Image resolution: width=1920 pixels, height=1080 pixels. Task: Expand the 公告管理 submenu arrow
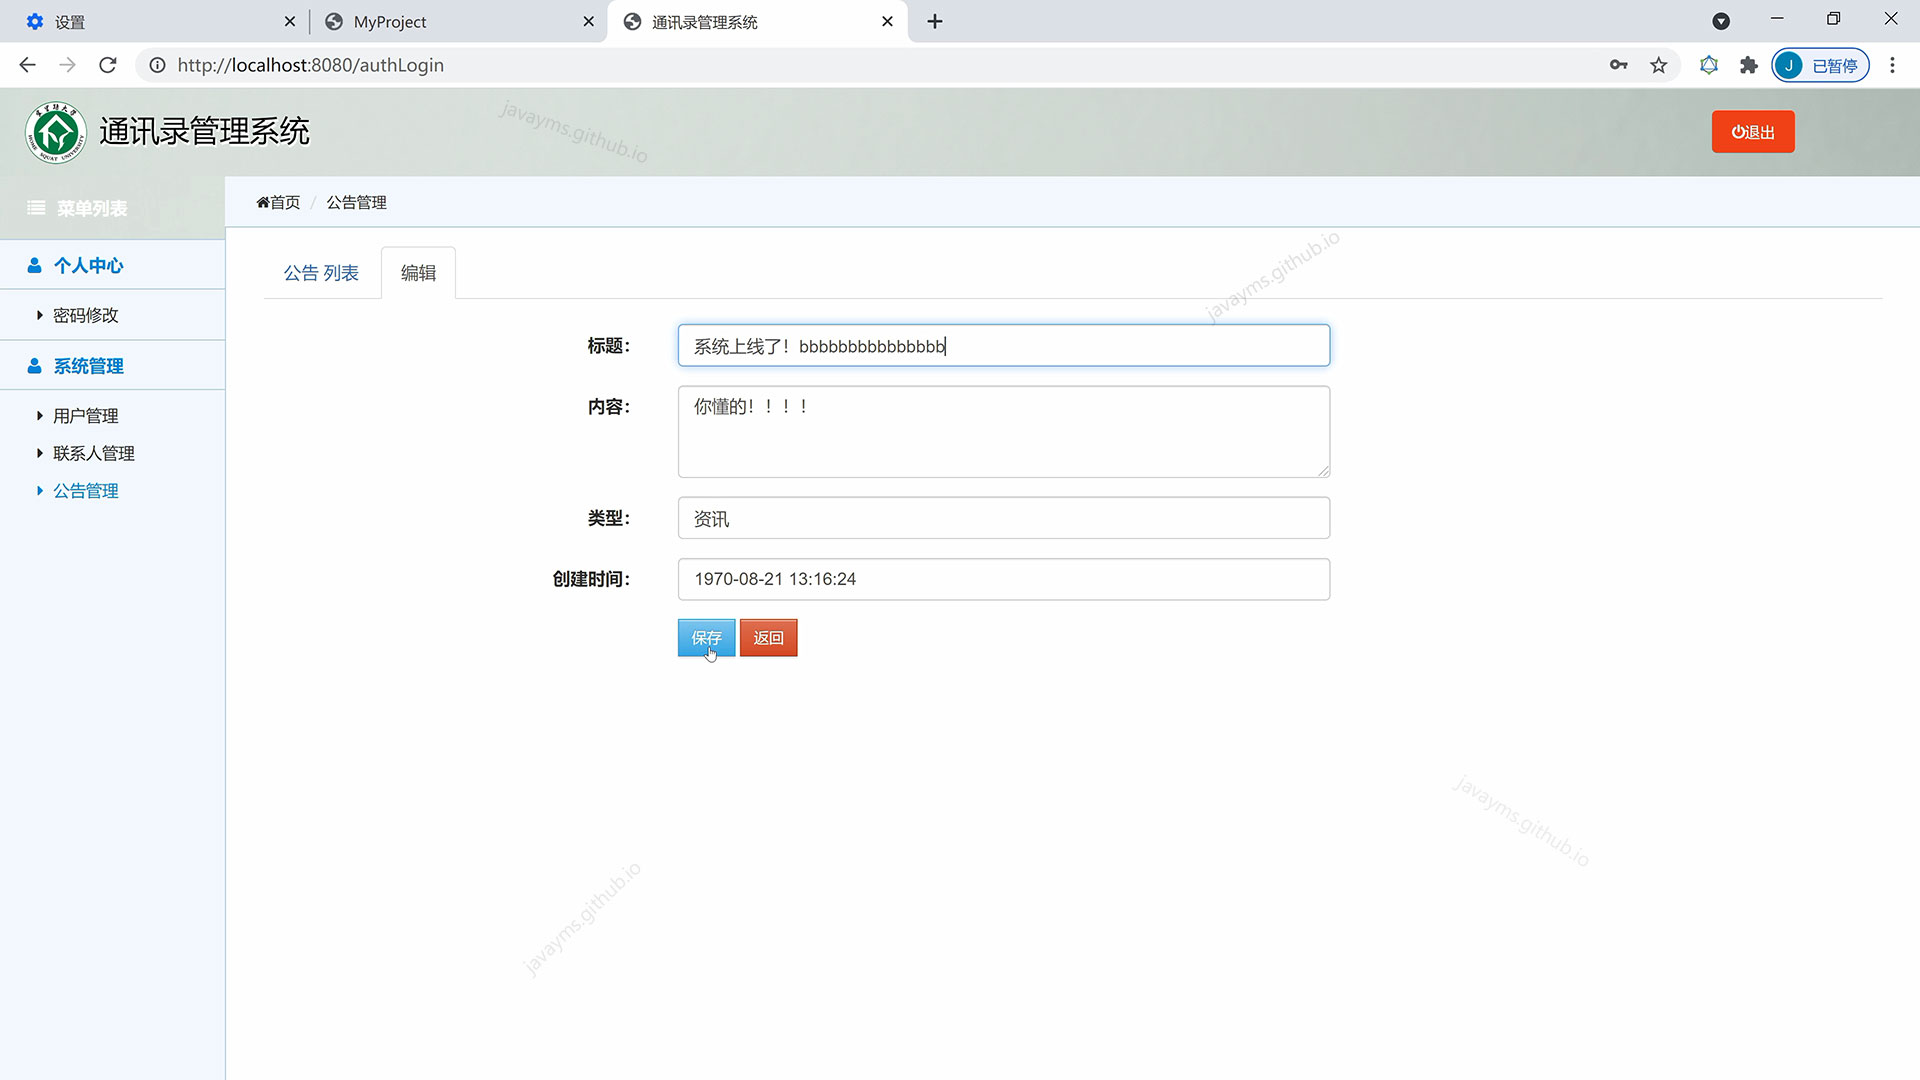(x=39, y=490)
